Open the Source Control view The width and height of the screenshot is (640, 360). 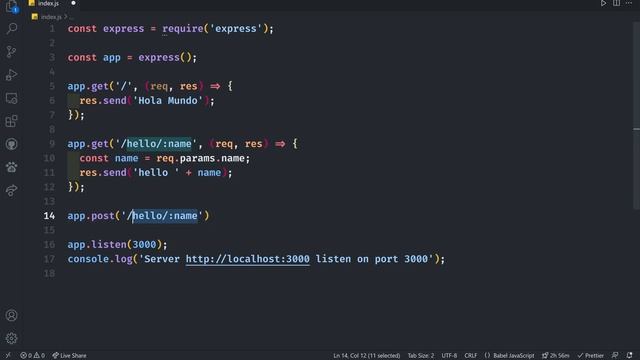click(12, 51)
